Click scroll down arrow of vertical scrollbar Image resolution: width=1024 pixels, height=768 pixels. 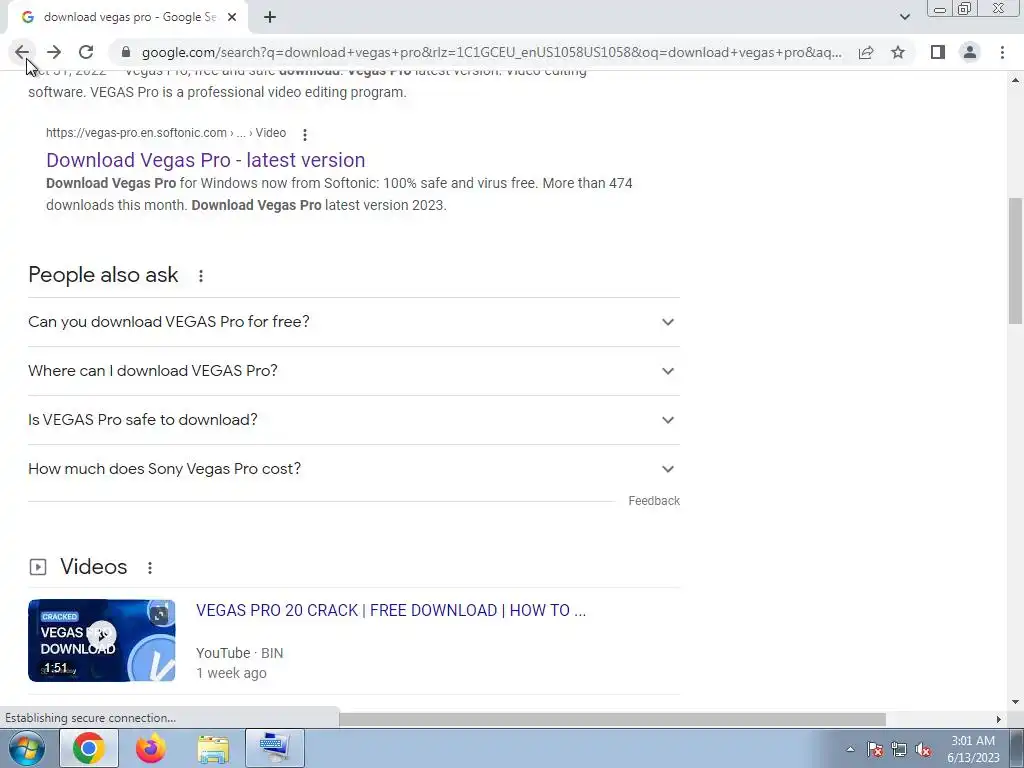[1015, 702]
